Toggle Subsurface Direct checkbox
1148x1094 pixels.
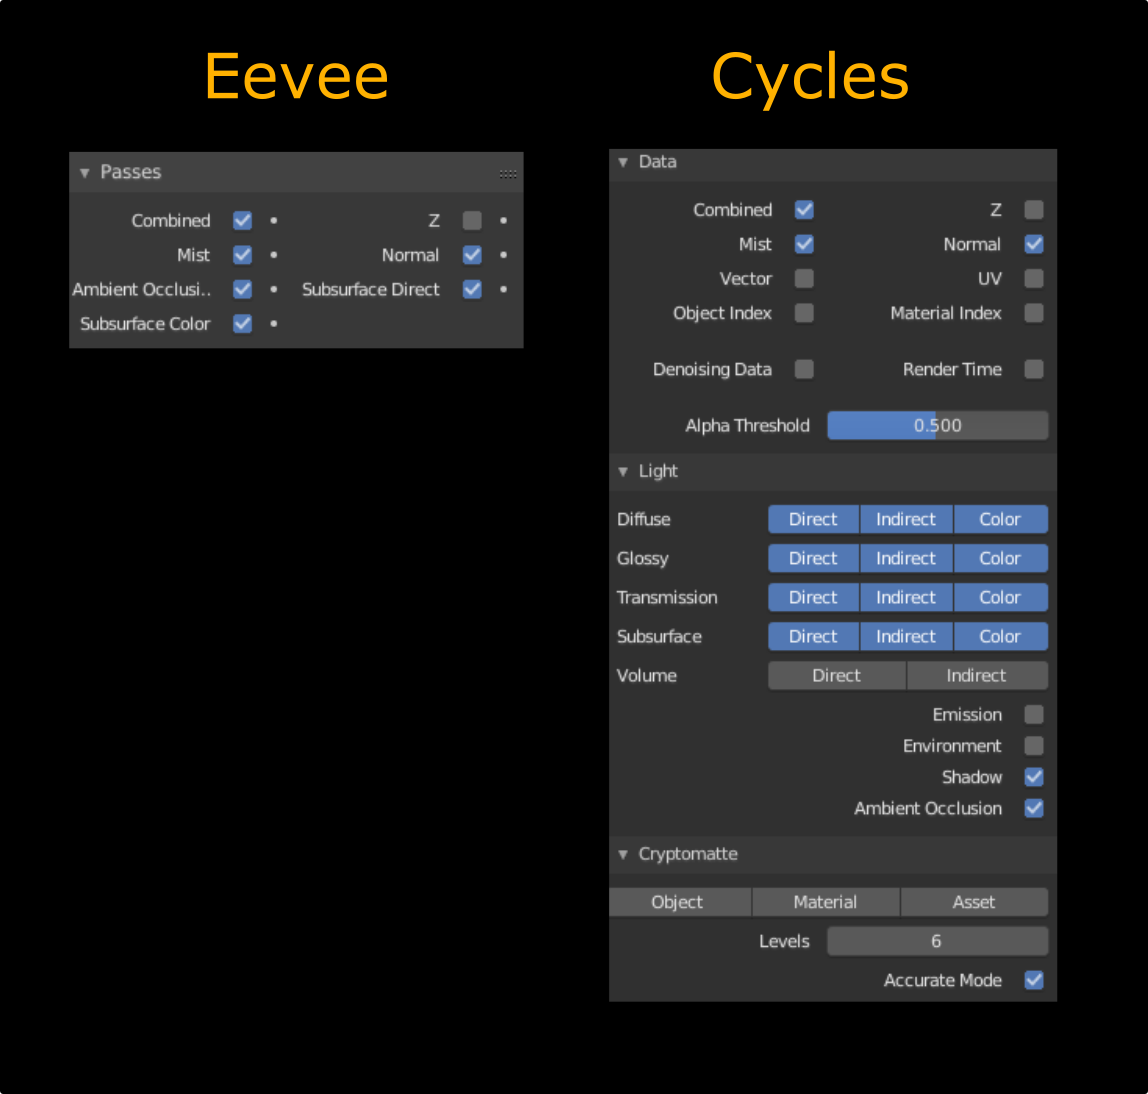tap(472, 289)
